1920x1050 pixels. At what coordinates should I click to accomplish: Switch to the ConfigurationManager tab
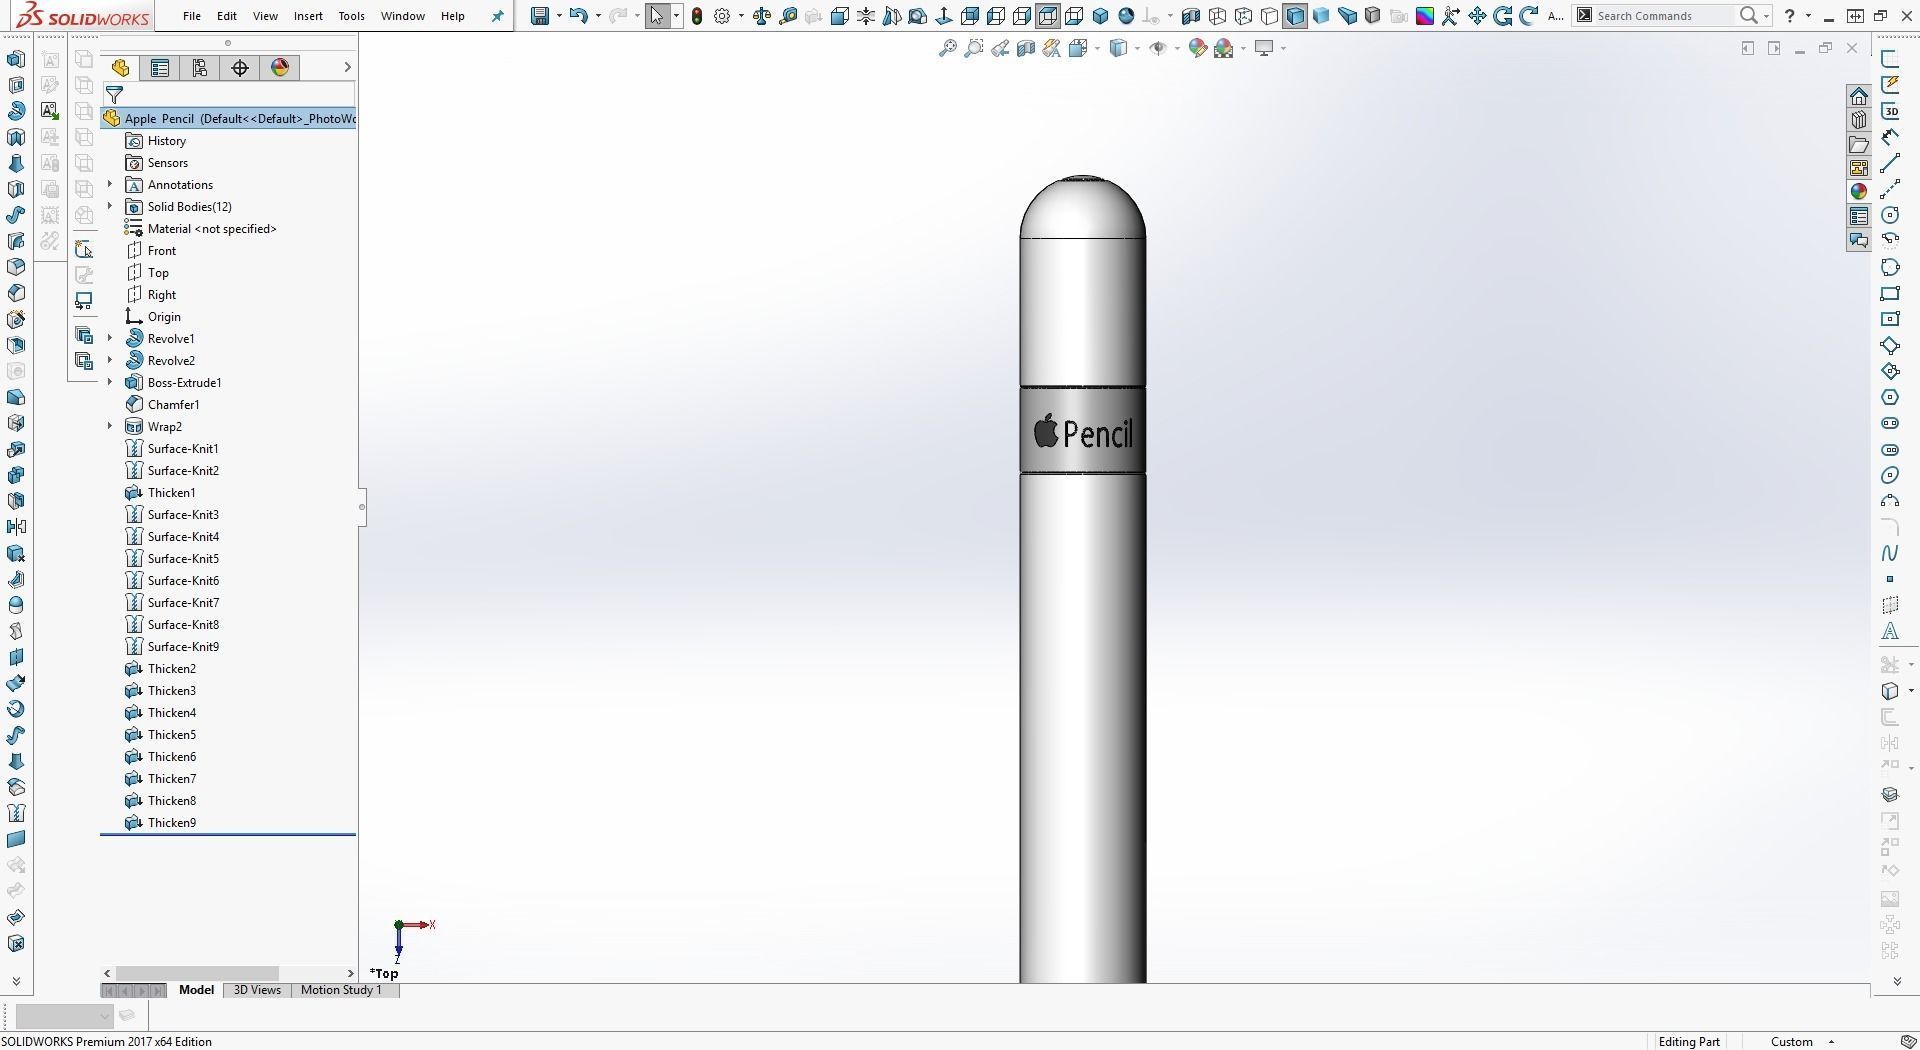200,67
